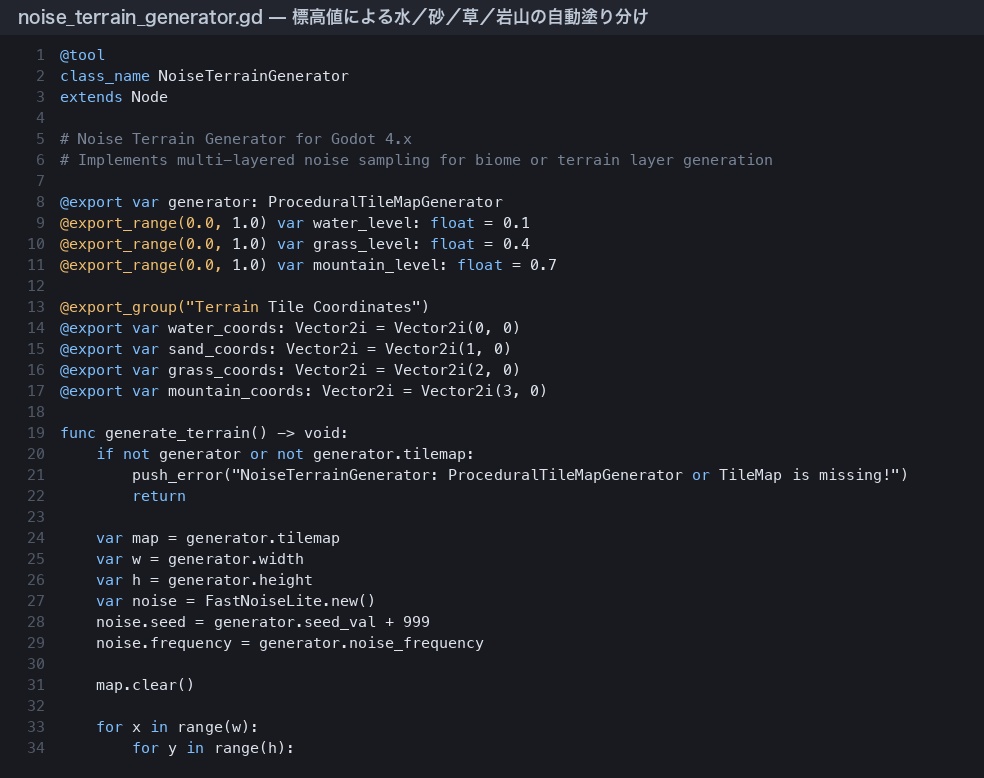
Task: Click the value 0.7 on line 11
Action: [x=543, y=265]
